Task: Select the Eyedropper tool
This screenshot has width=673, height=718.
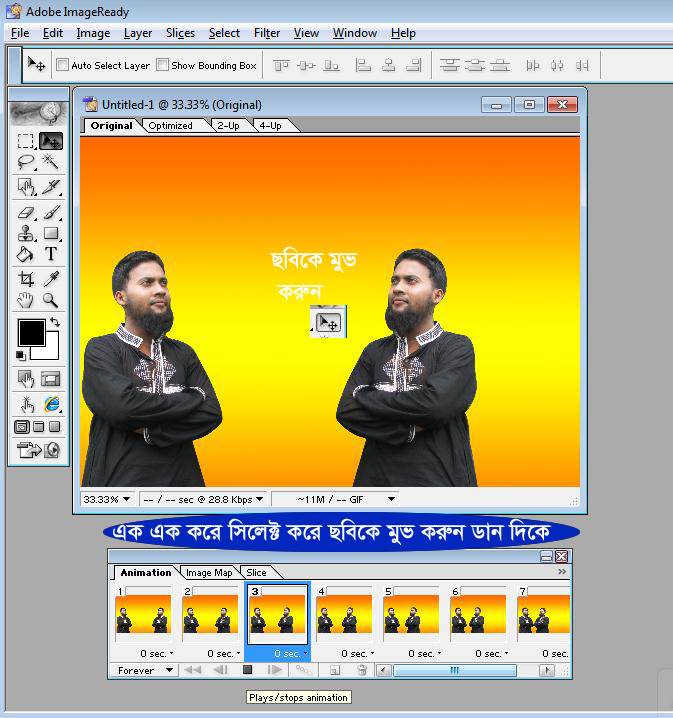Action: tap(51, 278)
